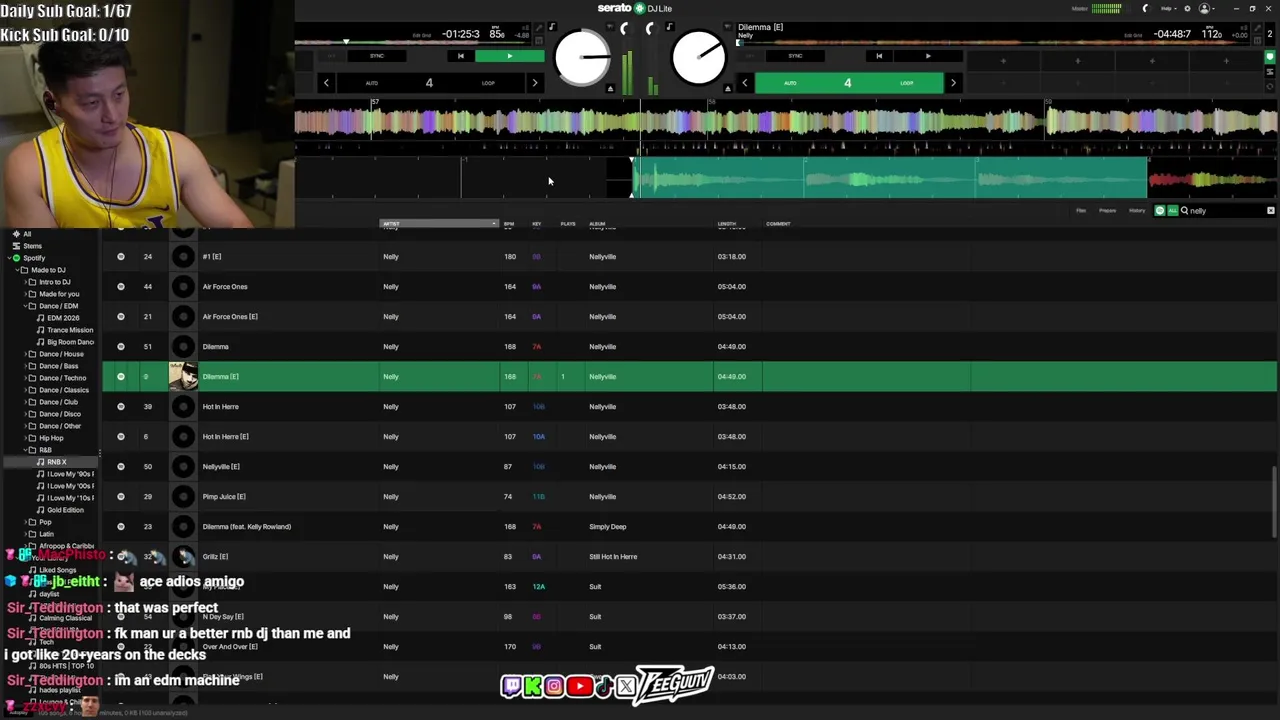
Task: Select the All crate
Action: click(x=27, y=234)
